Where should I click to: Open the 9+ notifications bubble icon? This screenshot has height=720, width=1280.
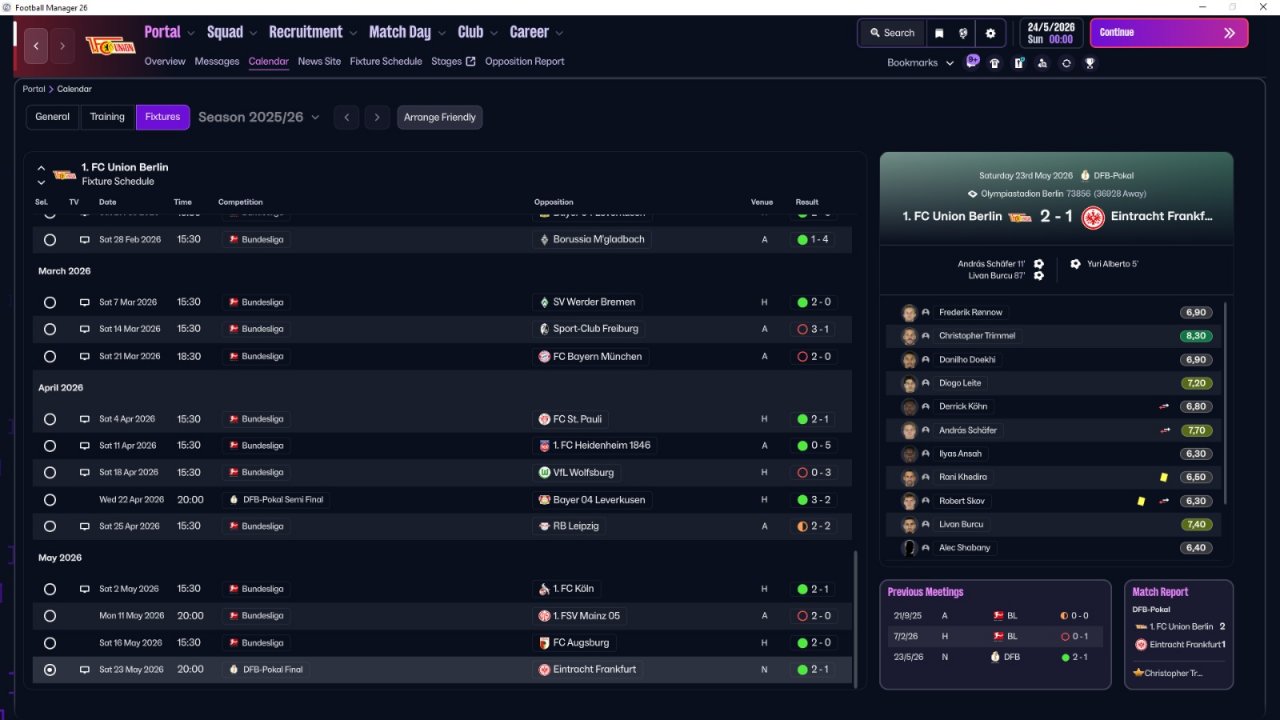(972, 61)
